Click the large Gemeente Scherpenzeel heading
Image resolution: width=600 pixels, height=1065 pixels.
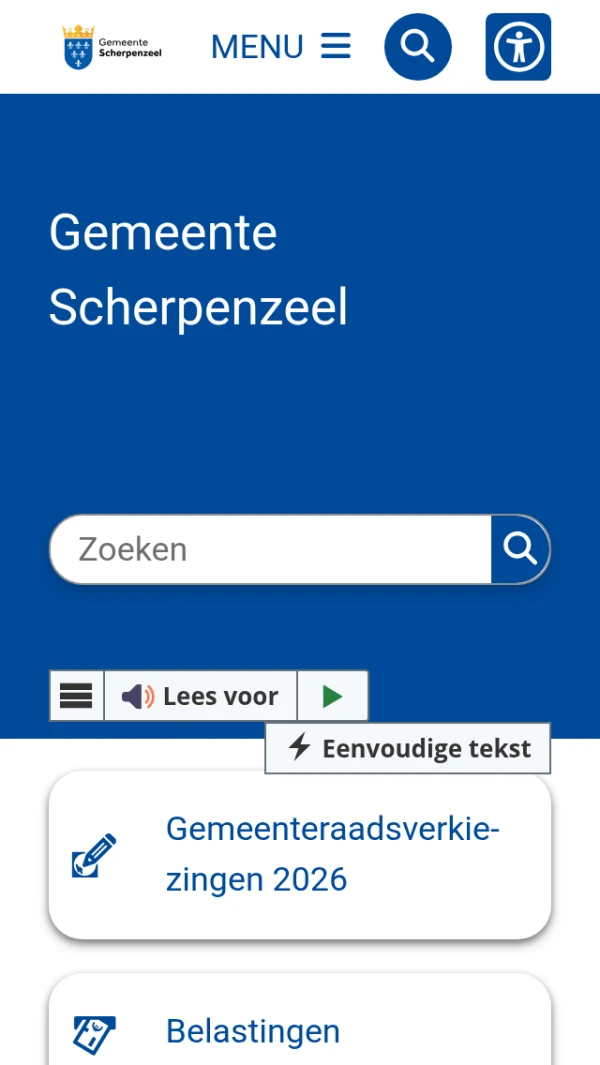198,270
